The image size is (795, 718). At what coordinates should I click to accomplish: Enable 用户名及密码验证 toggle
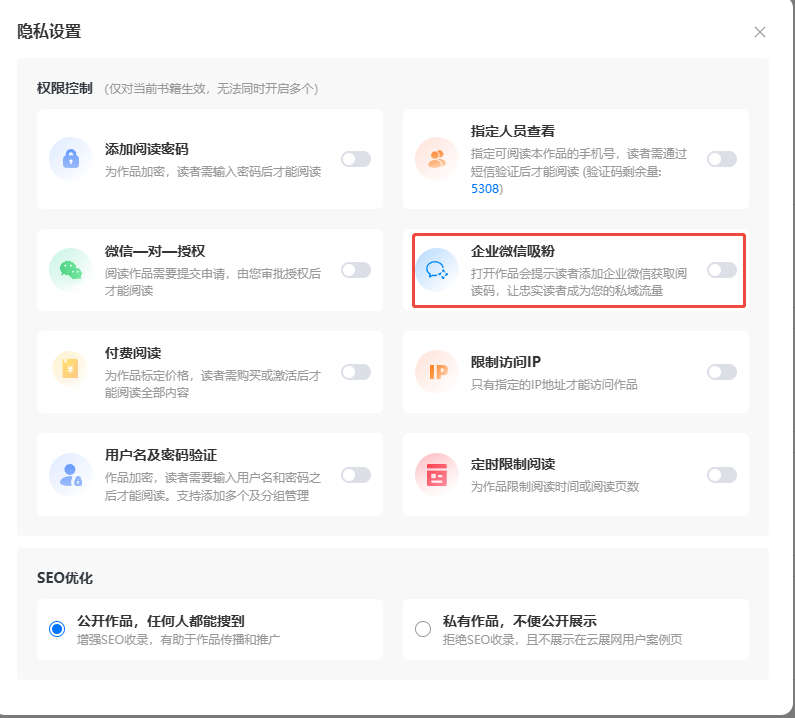(x=355, y=475)
